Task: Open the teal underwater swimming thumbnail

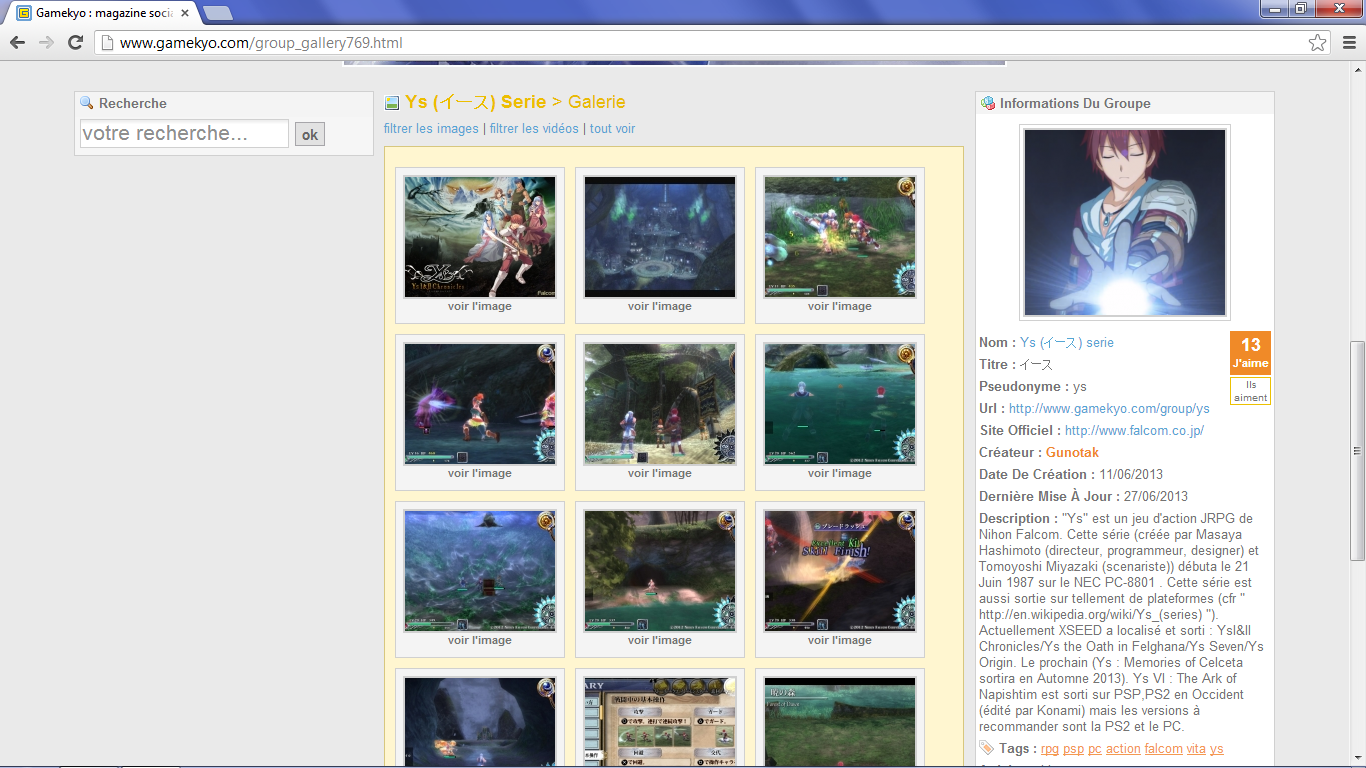Action: [x=840, y=404]
